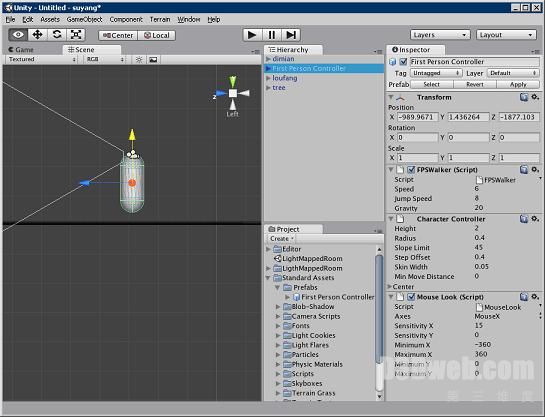Select First Person Controller in Hierarchy
Screen dimensions: 545x417
click(x=324, y=68)
